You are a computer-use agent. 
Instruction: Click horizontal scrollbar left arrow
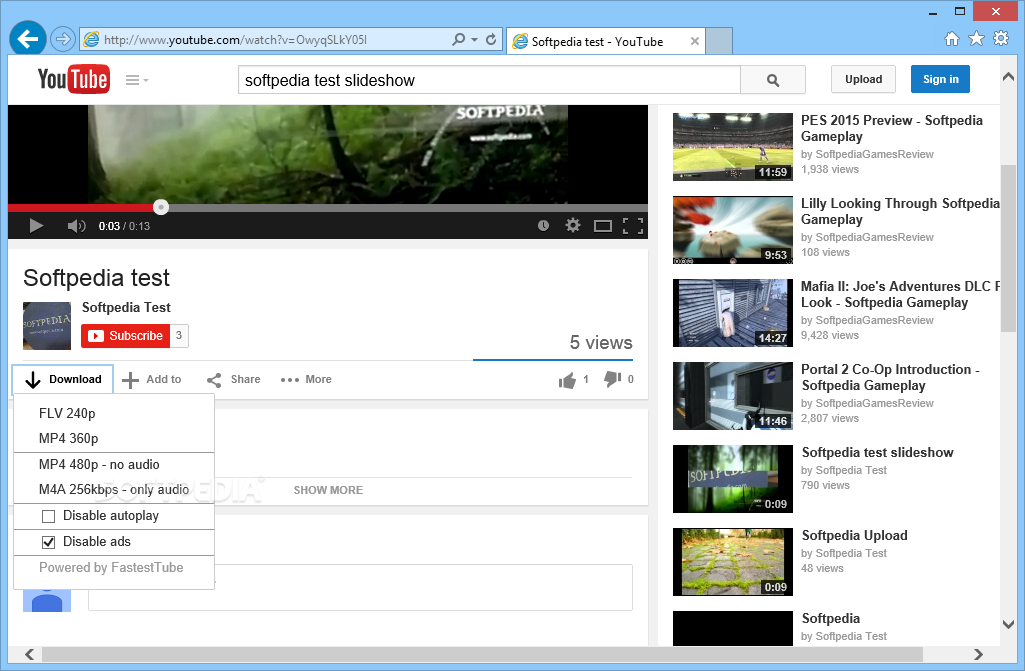click(x=29, y=654)
